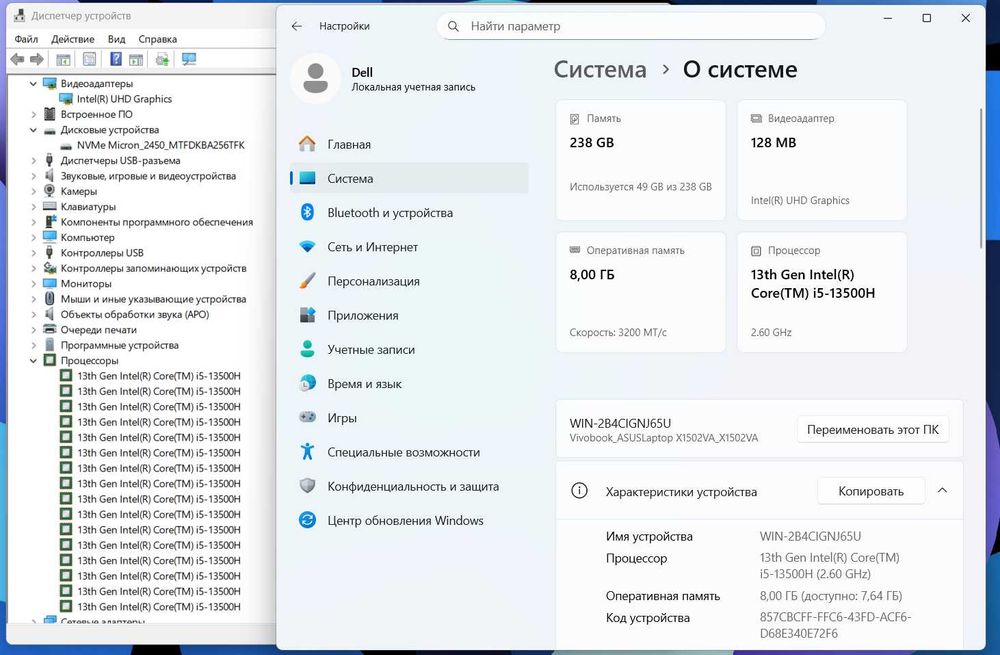The height and width of the screenshot is (655, 1000).
Task: Click the blue Help icon in Device Manager toolbar
Action: pos(115,59)
